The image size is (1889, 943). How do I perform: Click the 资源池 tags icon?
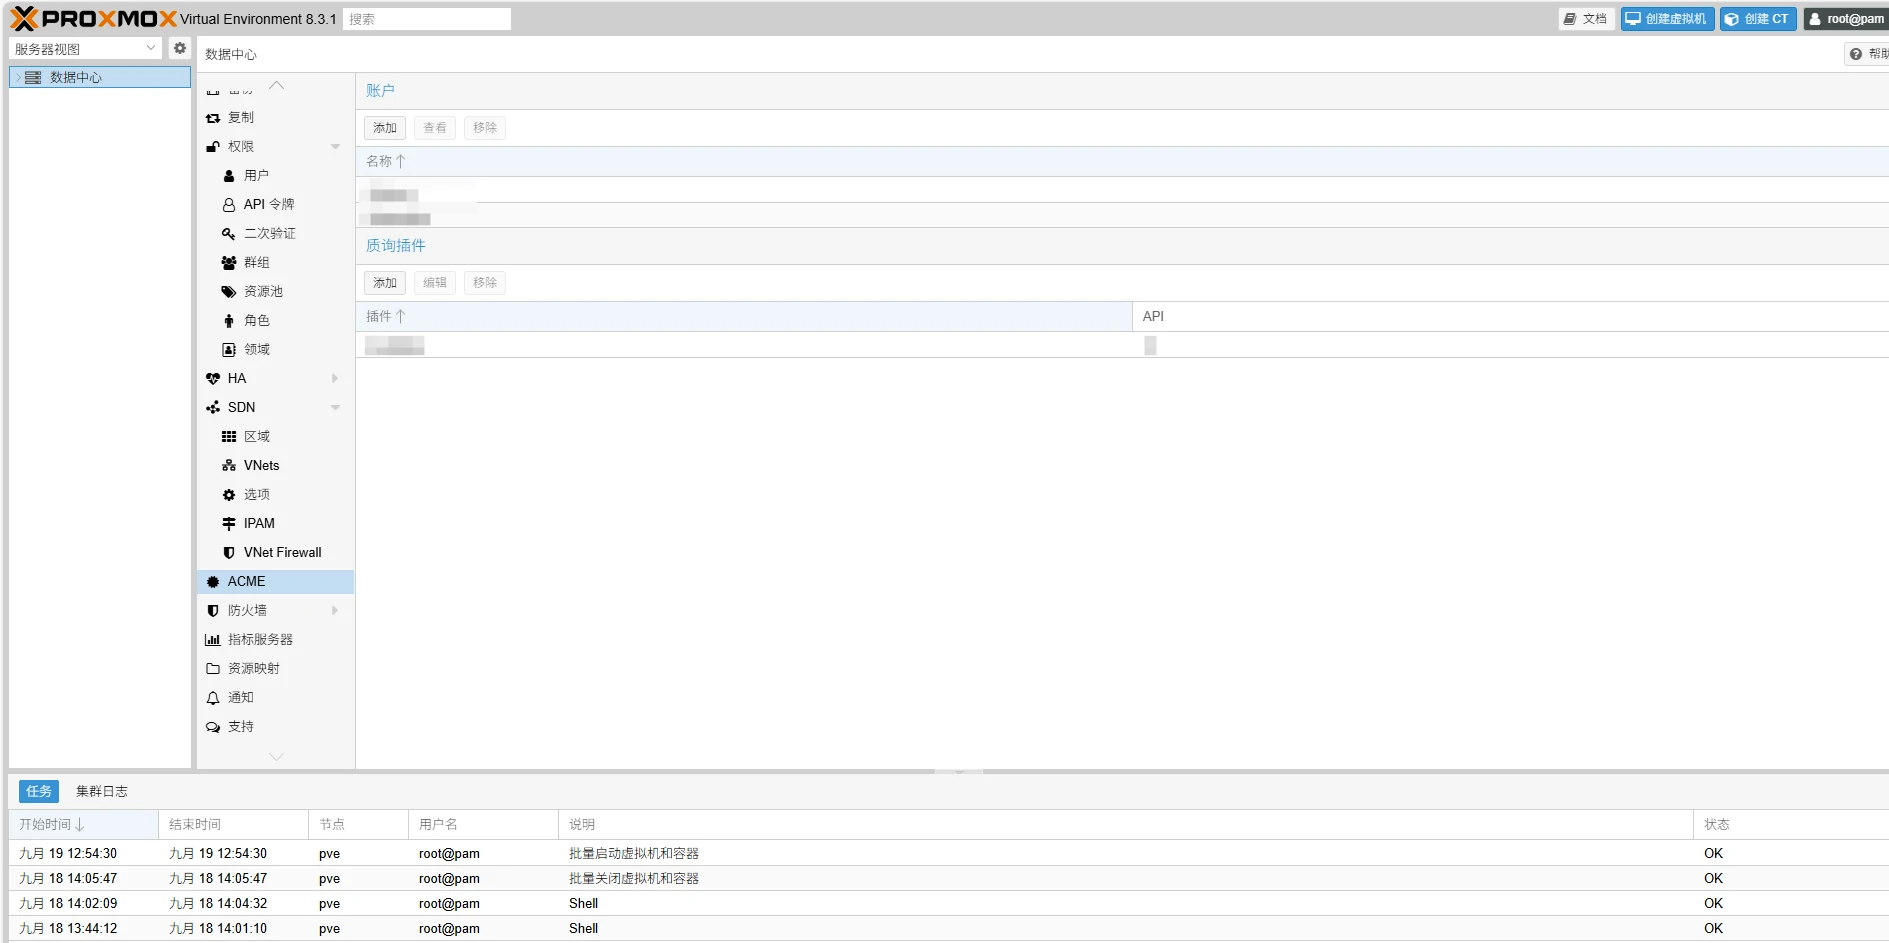tap(229, 291)
